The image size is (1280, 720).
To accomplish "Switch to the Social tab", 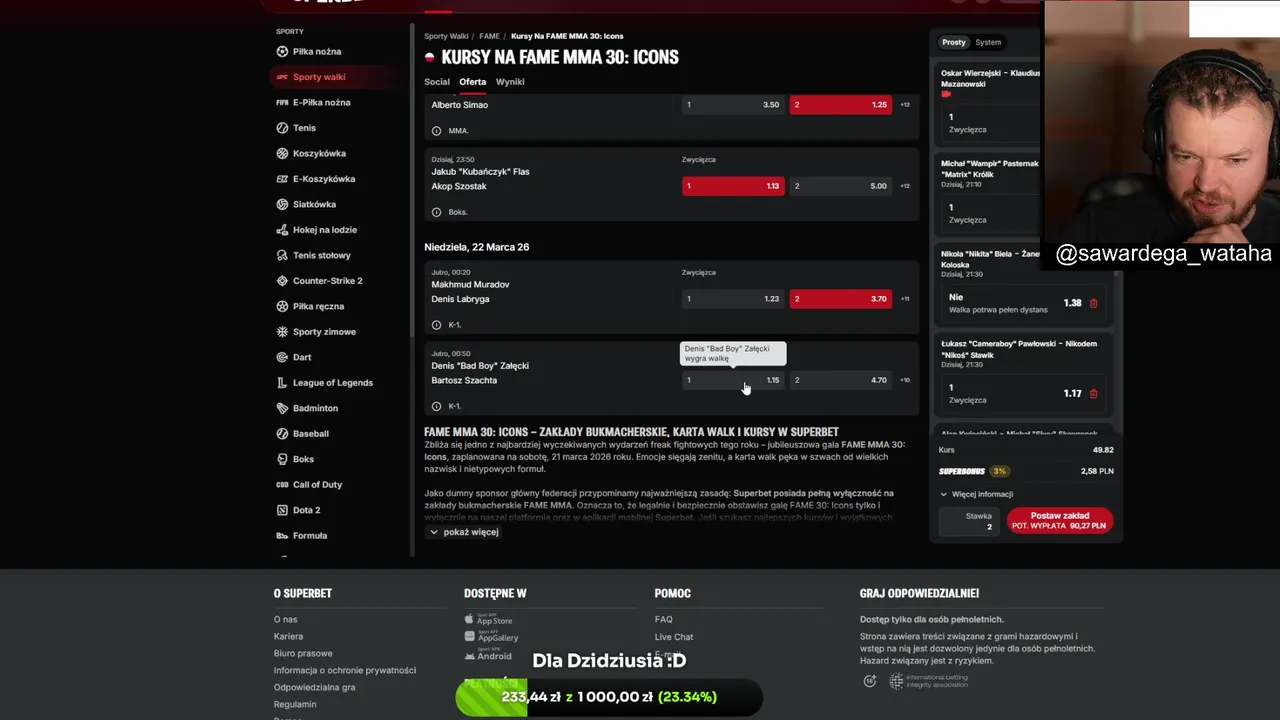I will click(x=437, y=82).
